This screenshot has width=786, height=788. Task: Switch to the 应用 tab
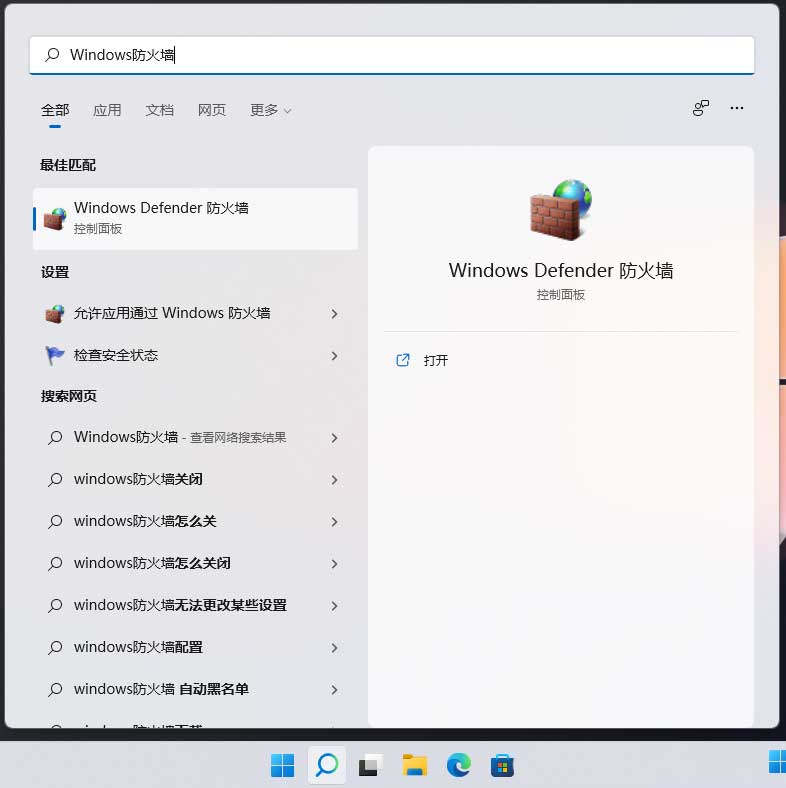pos(107,110)
